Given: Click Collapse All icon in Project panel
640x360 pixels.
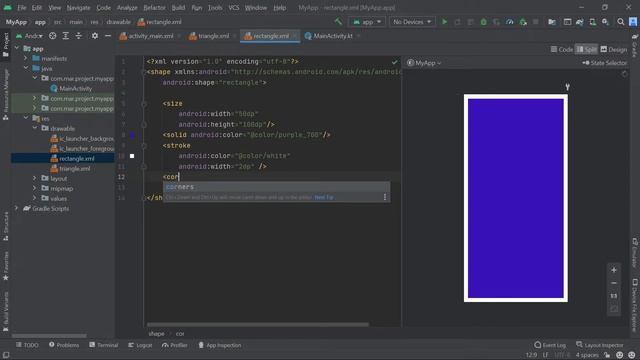Looking at the screenshot, I should 79,36.
